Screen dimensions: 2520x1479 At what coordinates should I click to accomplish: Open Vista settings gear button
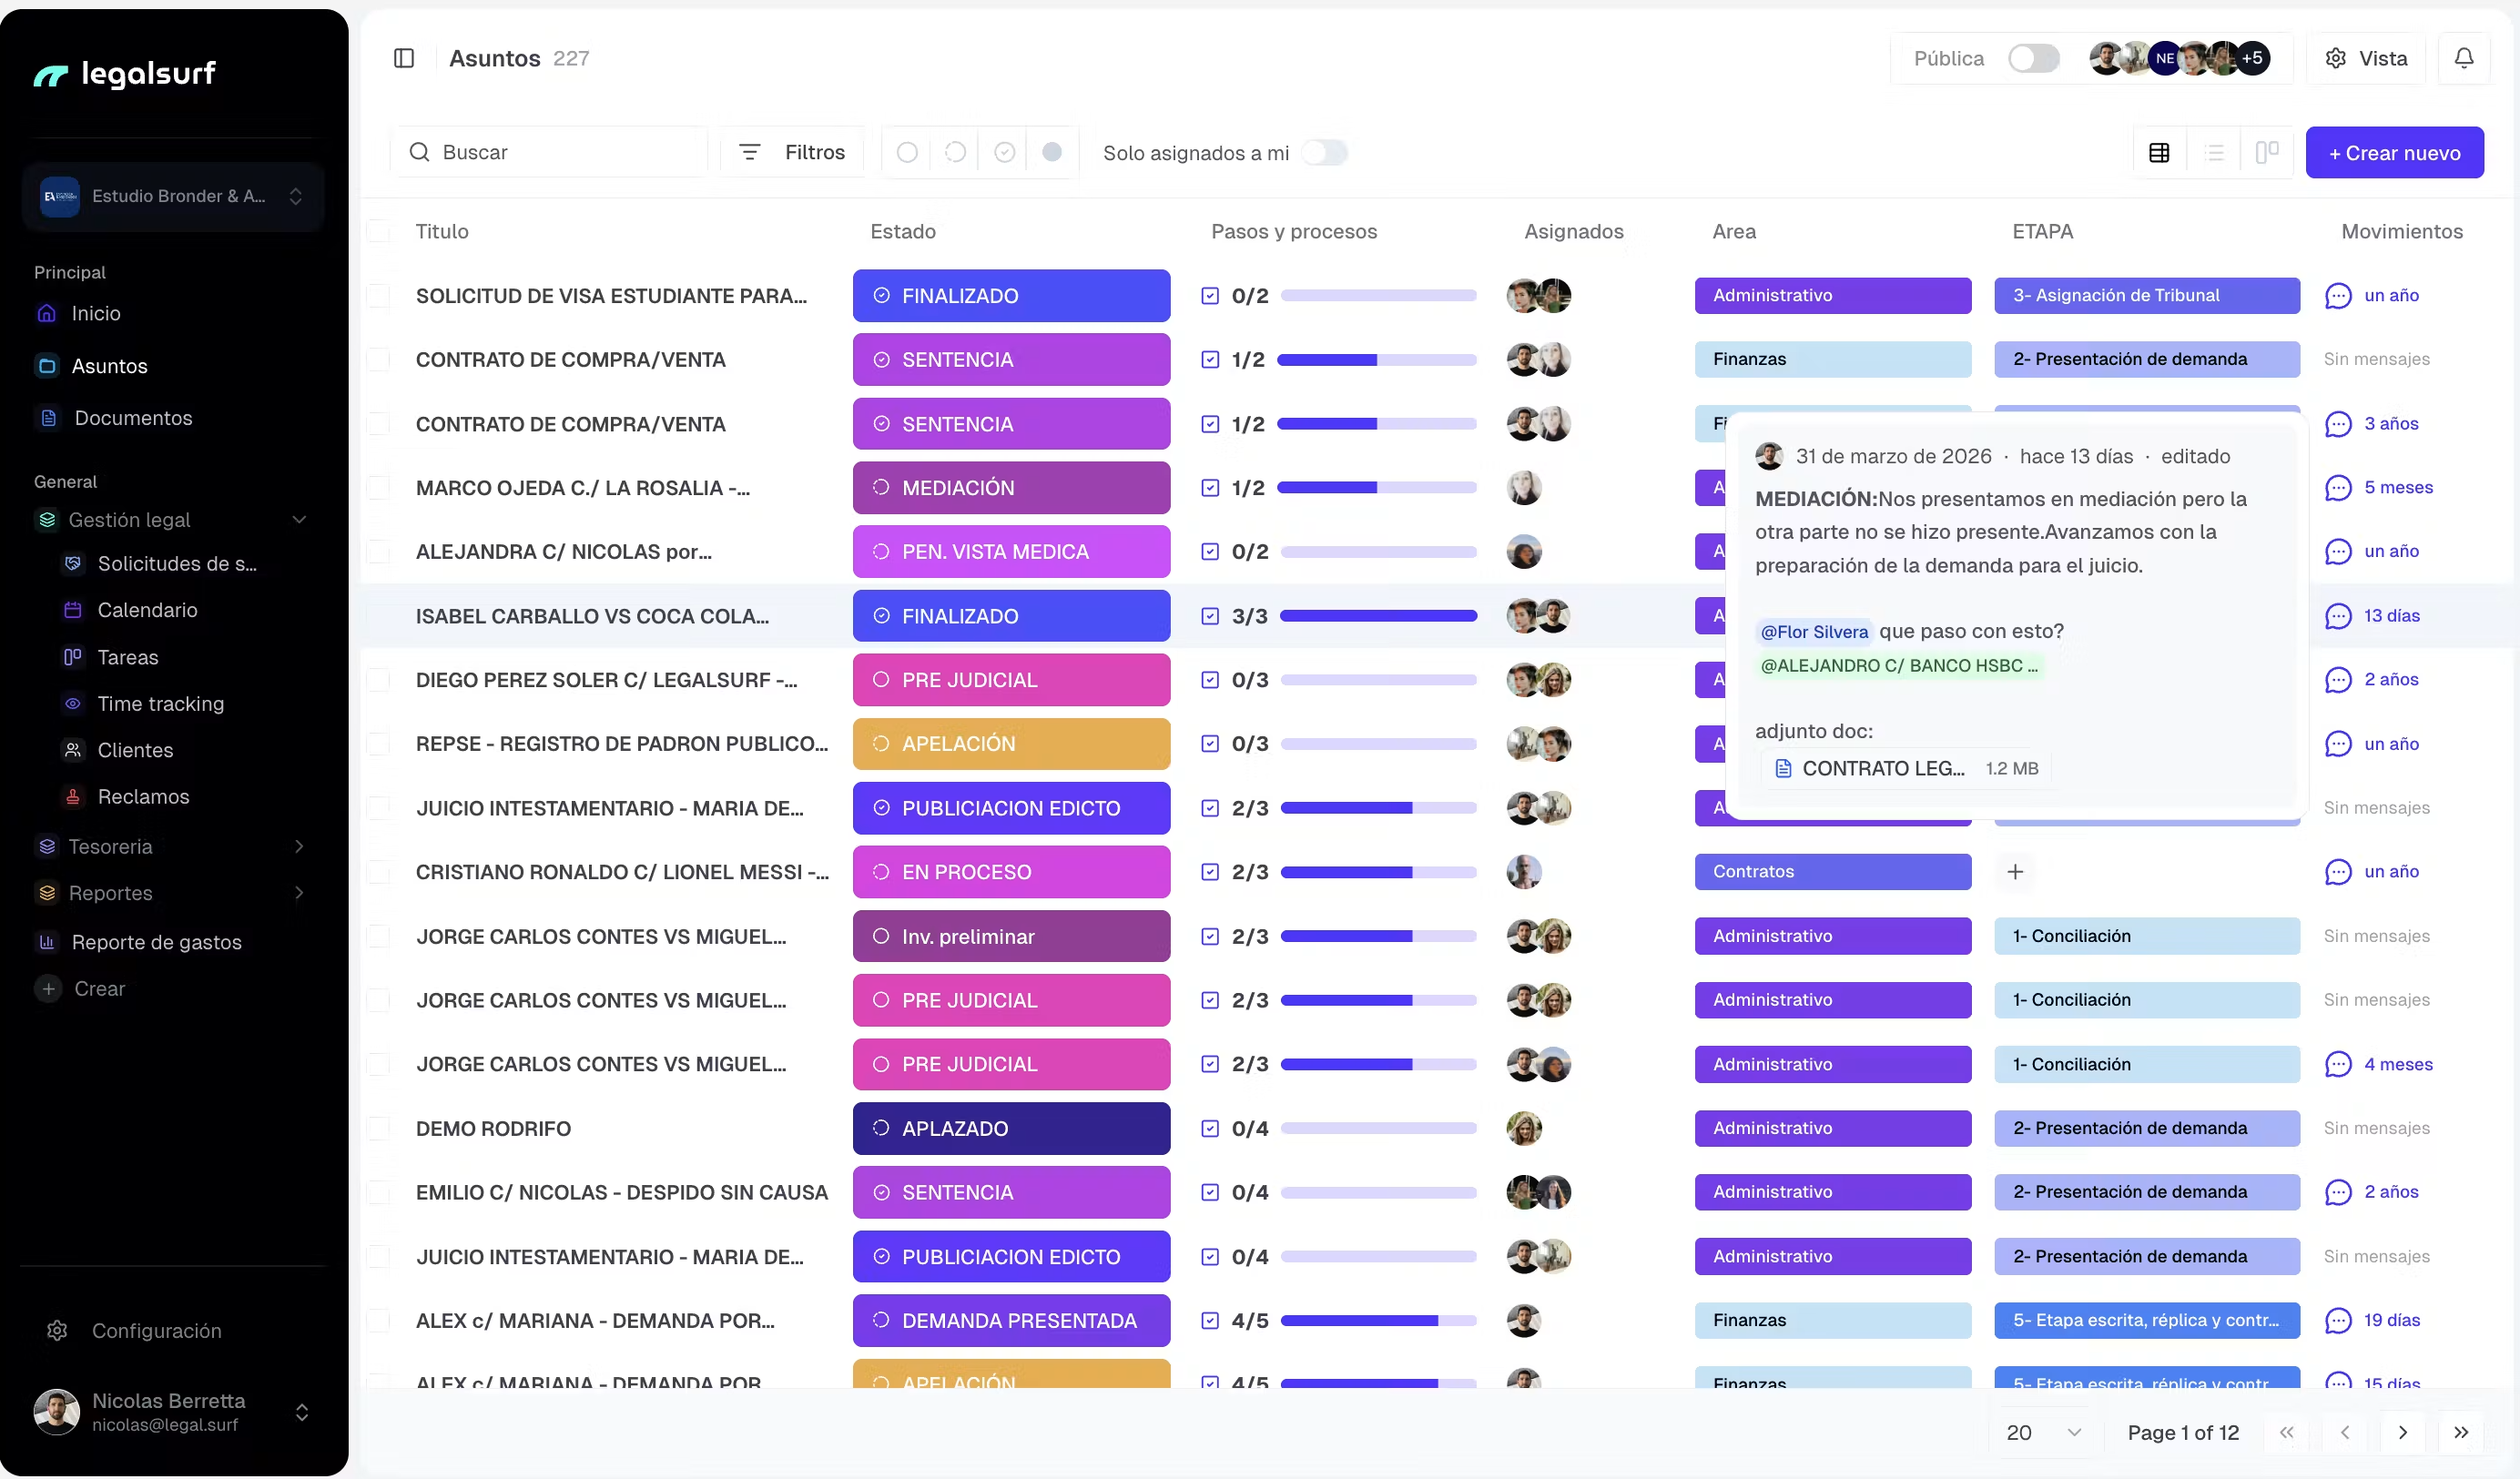[2365, 58]
